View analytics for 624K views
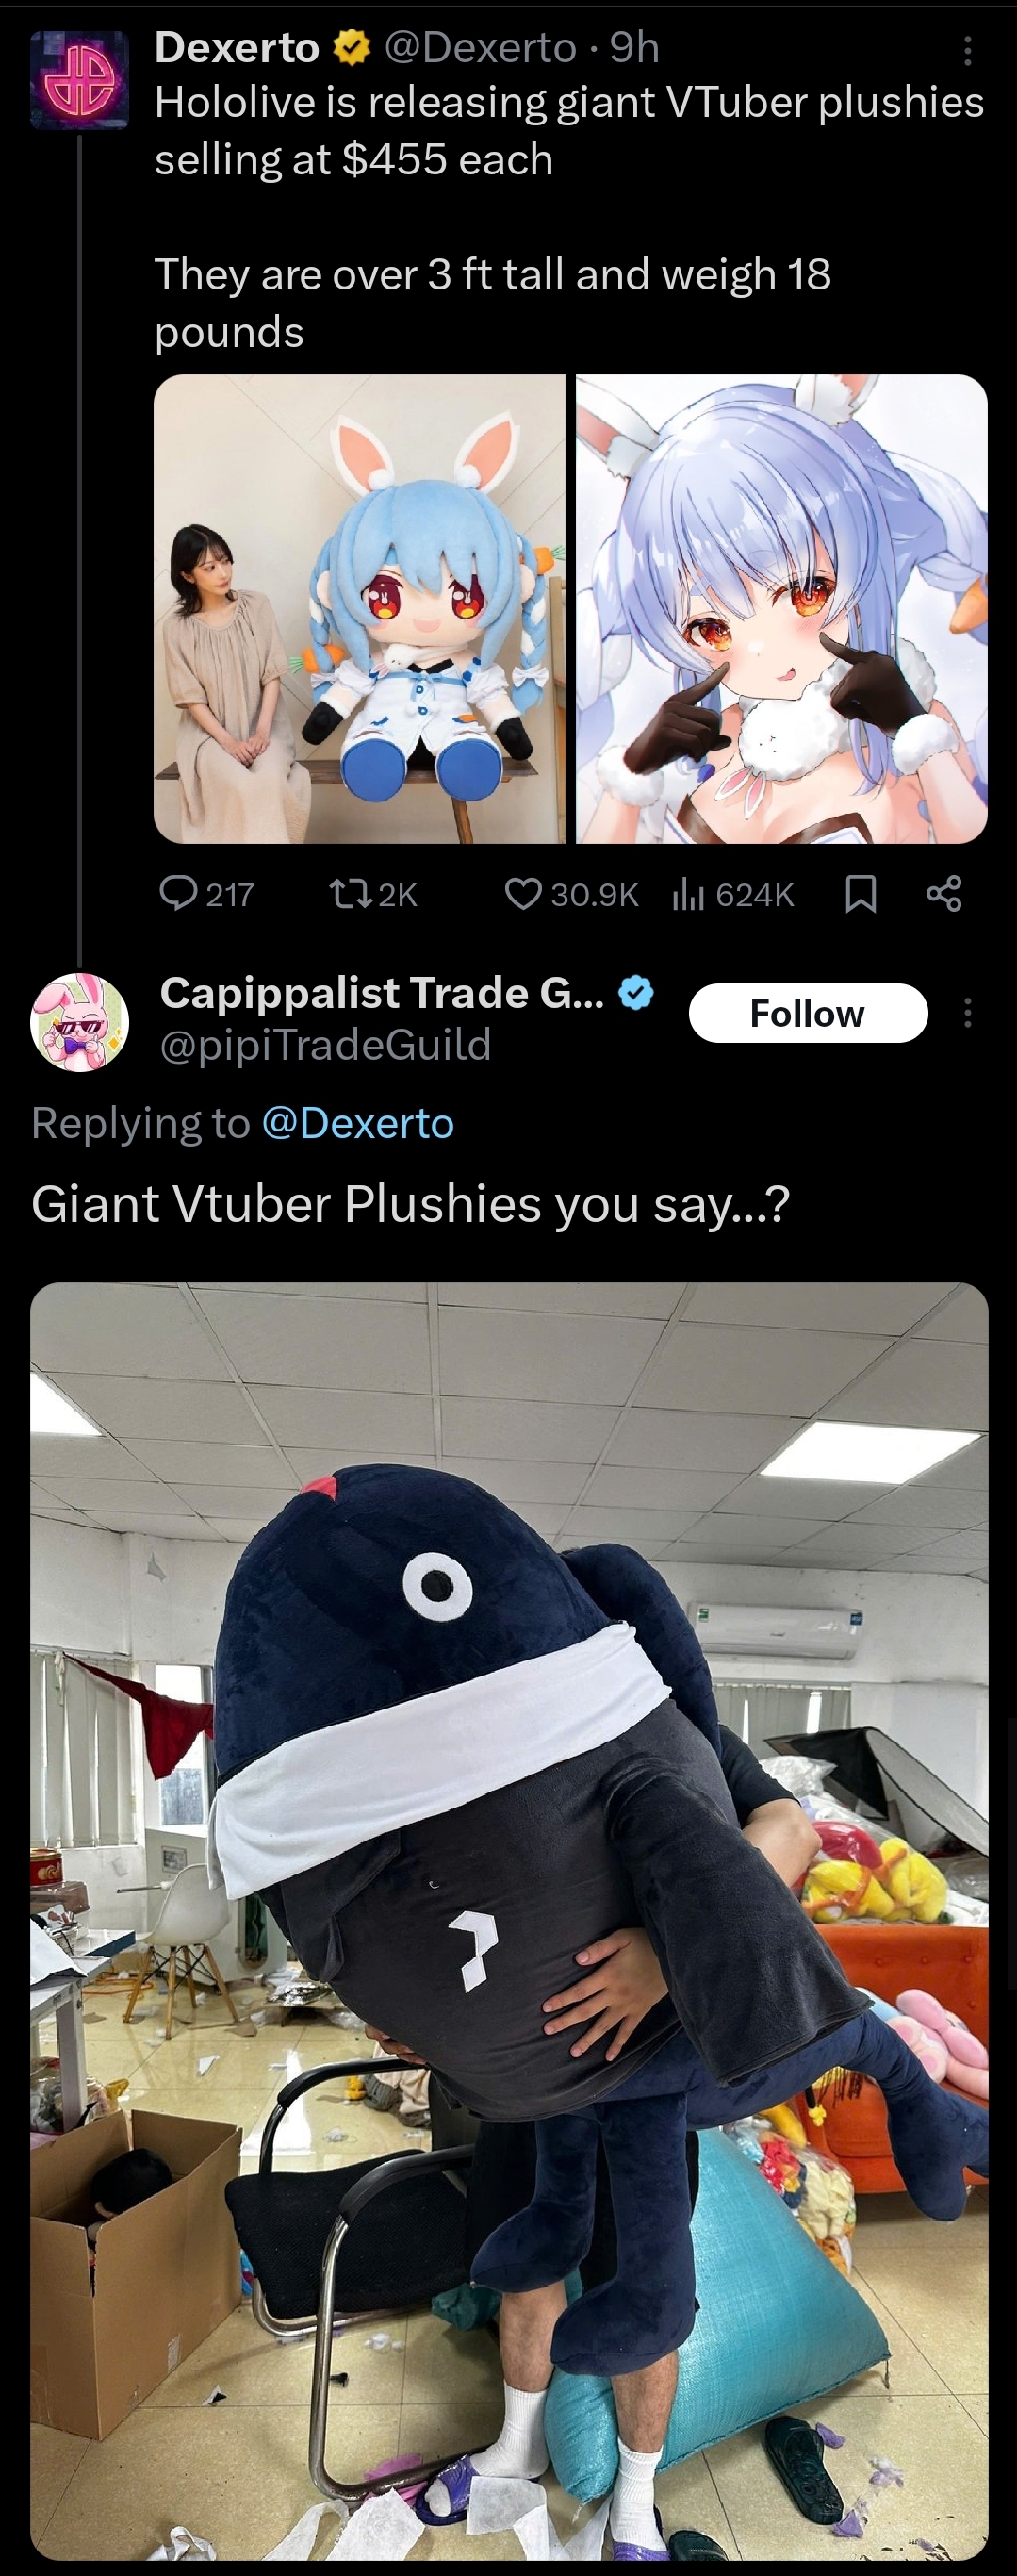Image resolution: width=1017 pixels, height=2576 pixels. coord(734,893)
